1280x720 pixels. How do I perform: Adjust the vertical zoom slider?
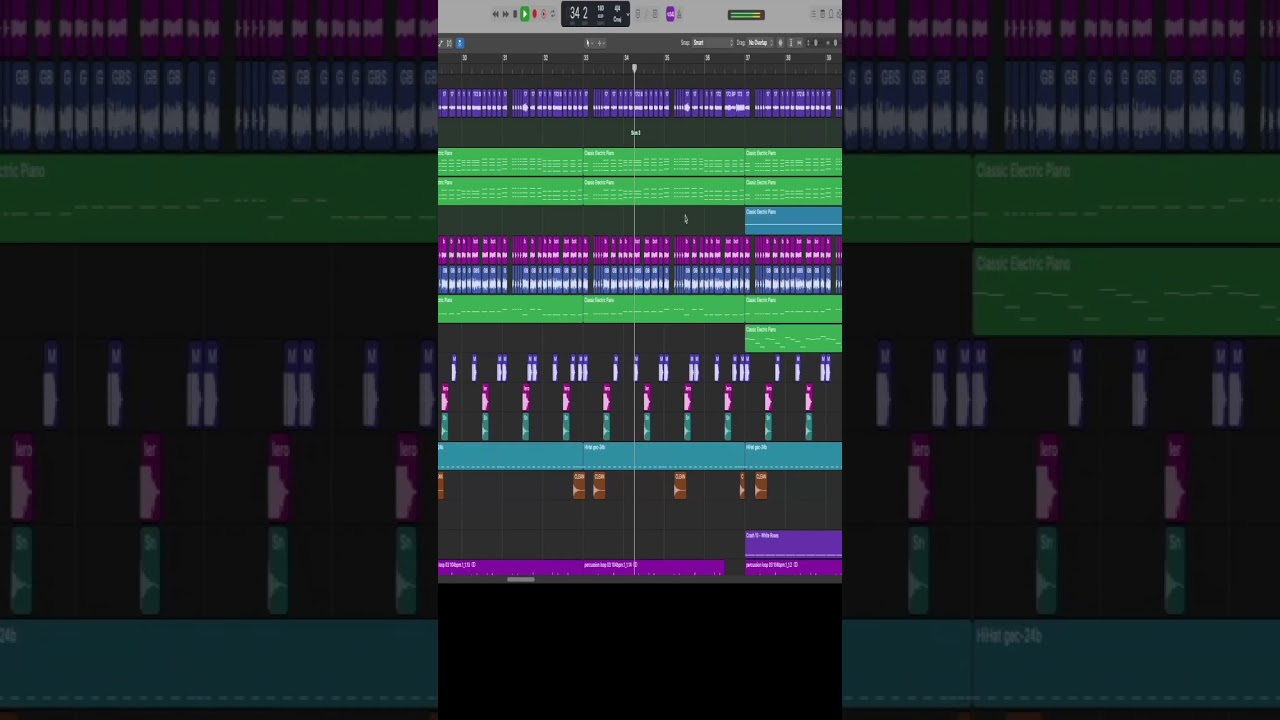tap(815, 43)
